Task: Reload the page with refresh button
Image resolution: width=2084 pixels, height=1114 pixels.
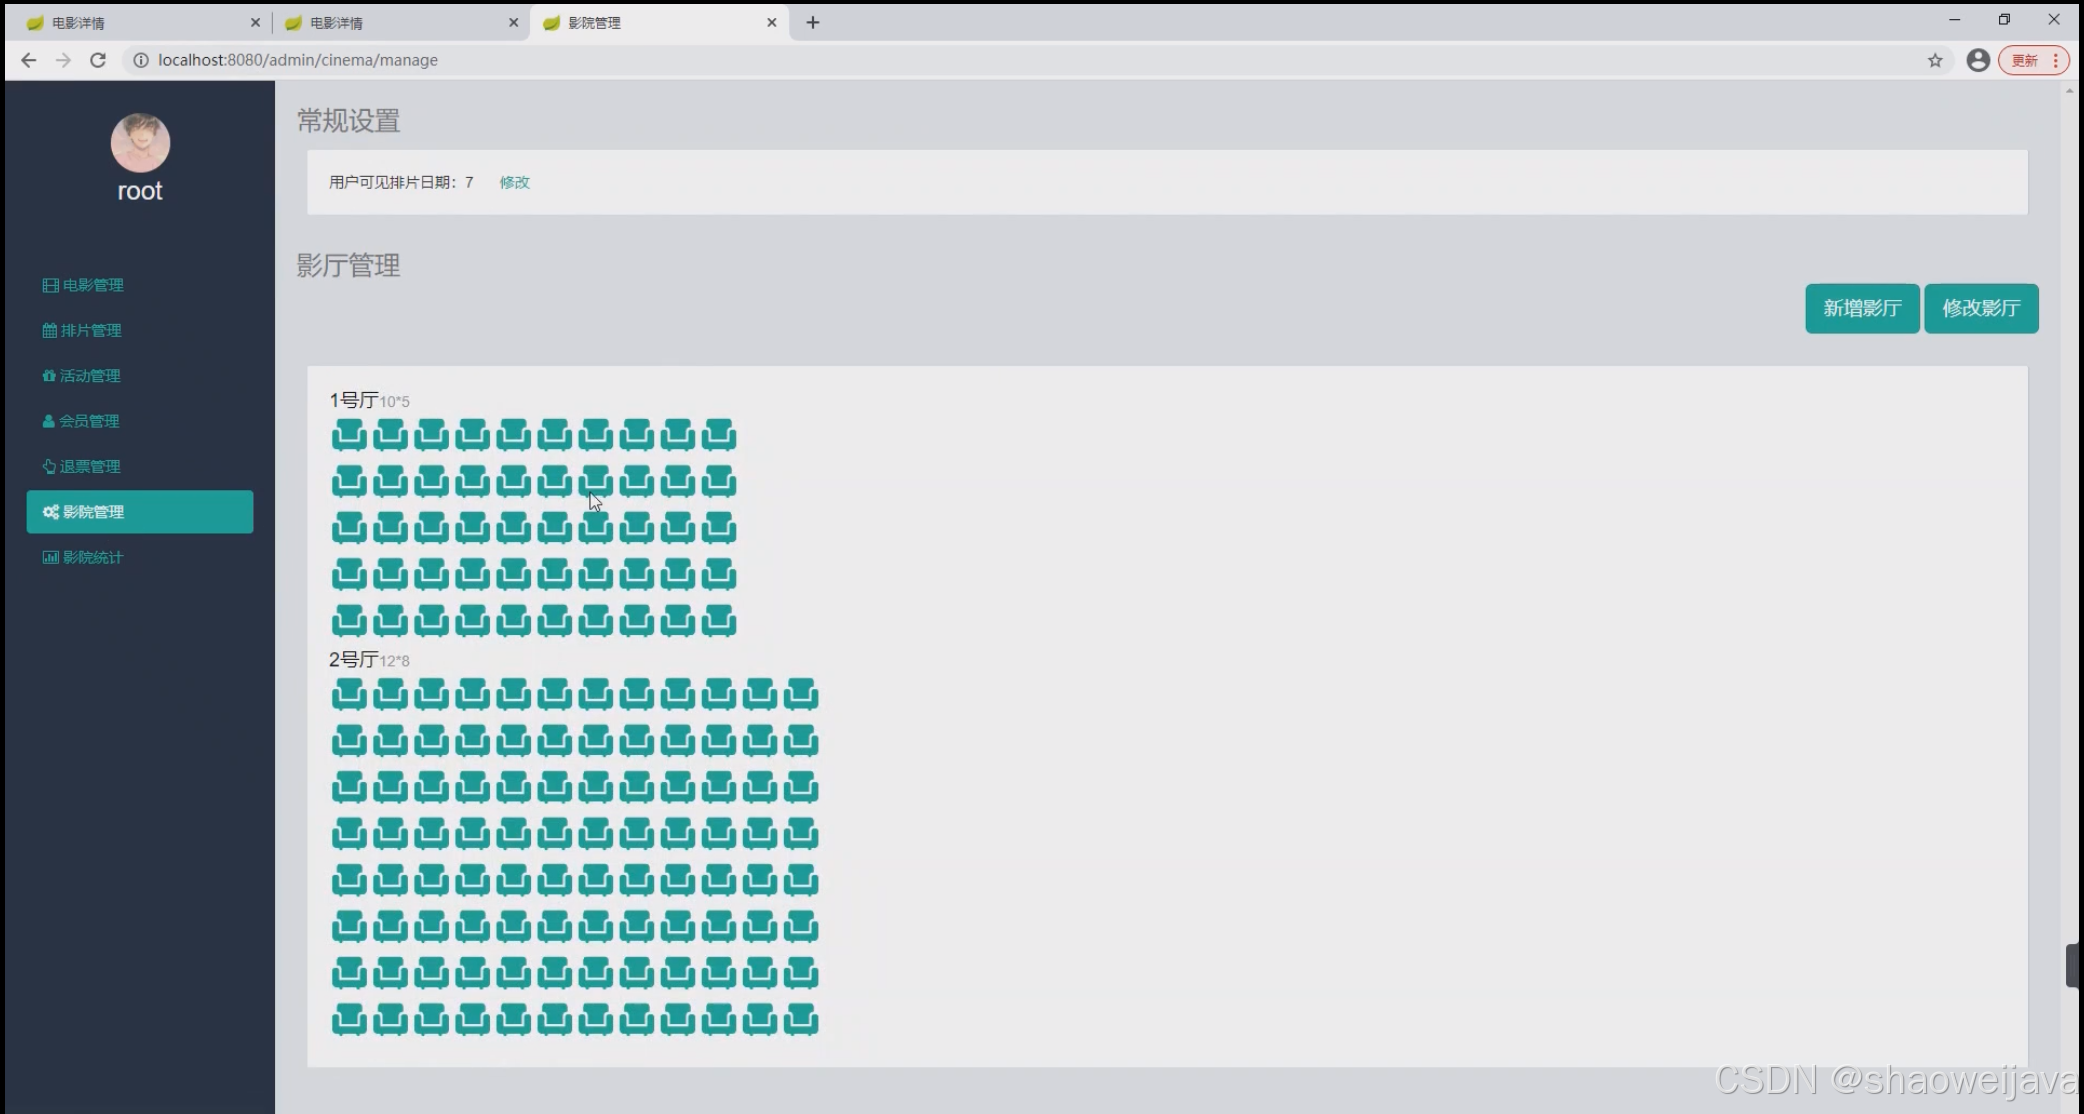Action: click(98, 60)
